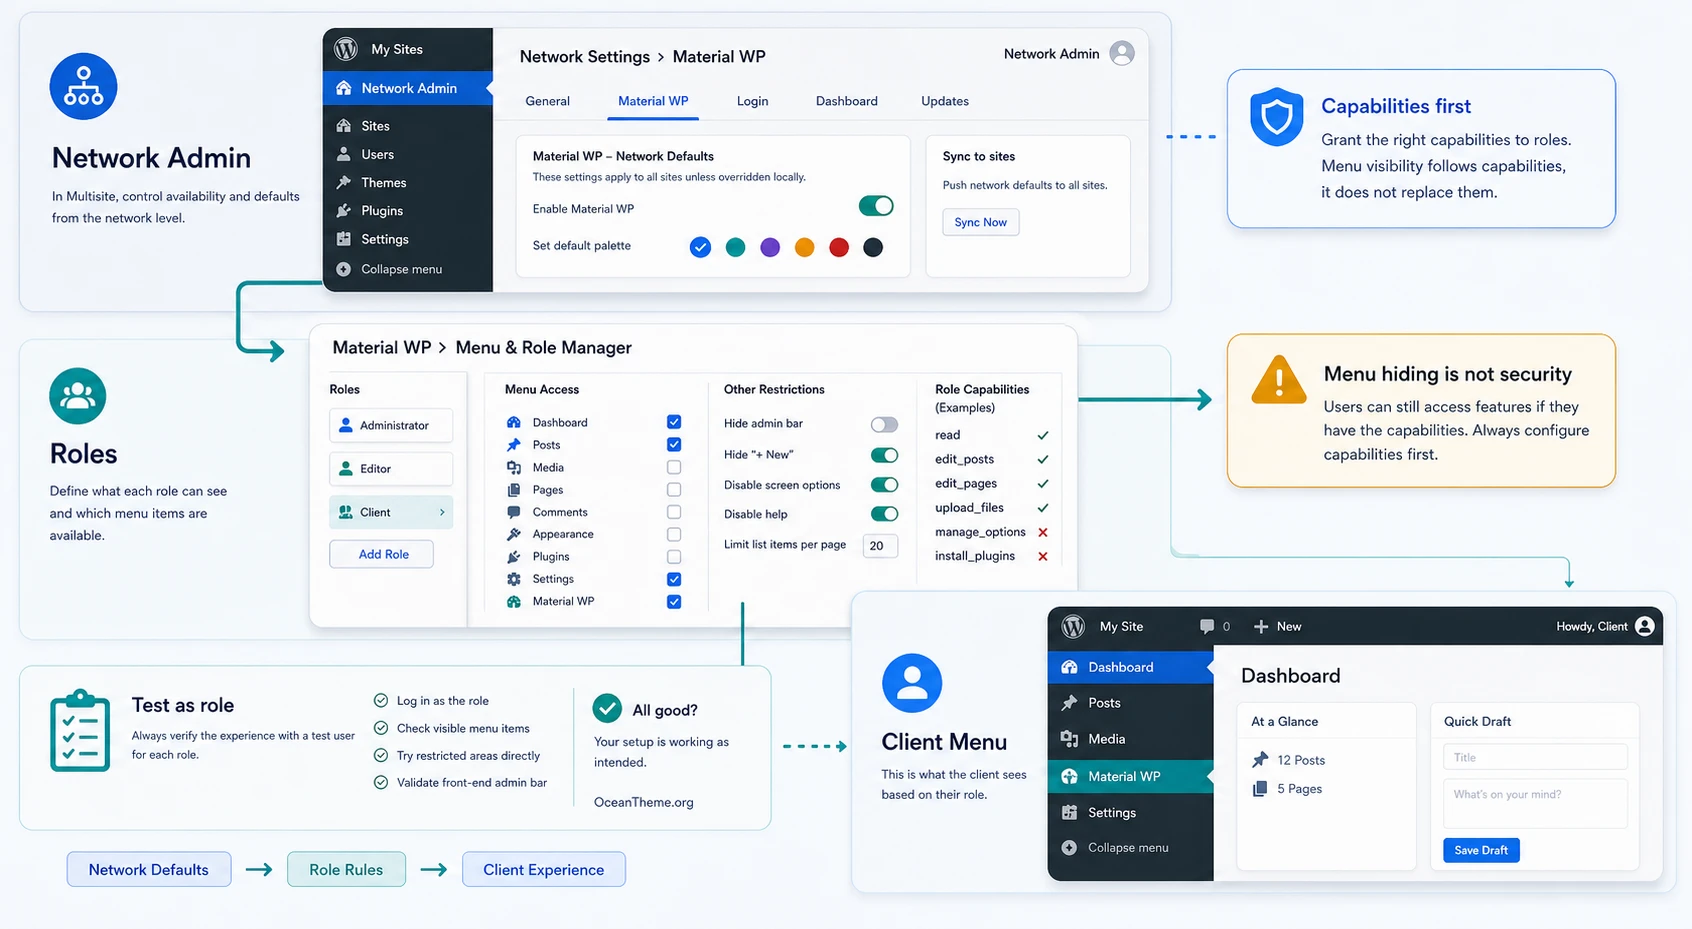Click the Posts pin icon in client menu
Screen dimensions: 1692x929
1069,703
